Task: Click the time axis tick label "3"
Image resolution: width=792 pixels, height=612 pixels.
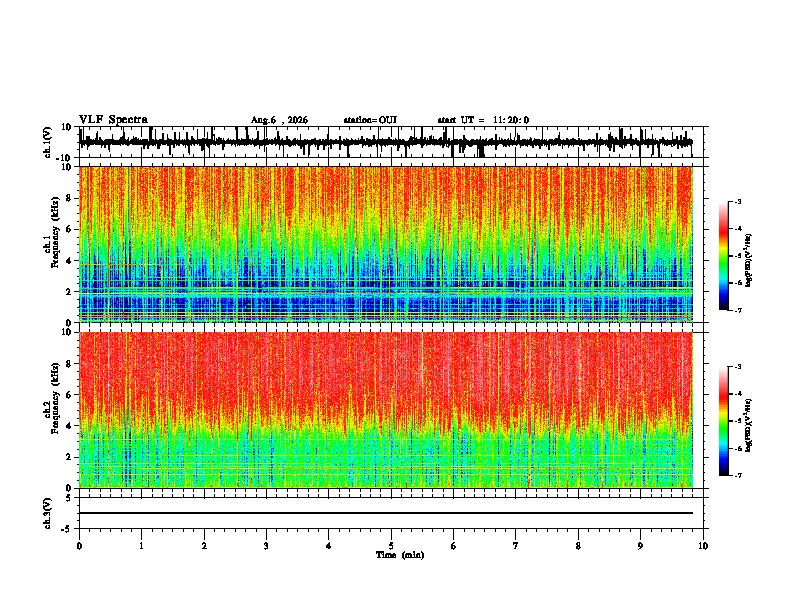Action: [x=266, y=546]
